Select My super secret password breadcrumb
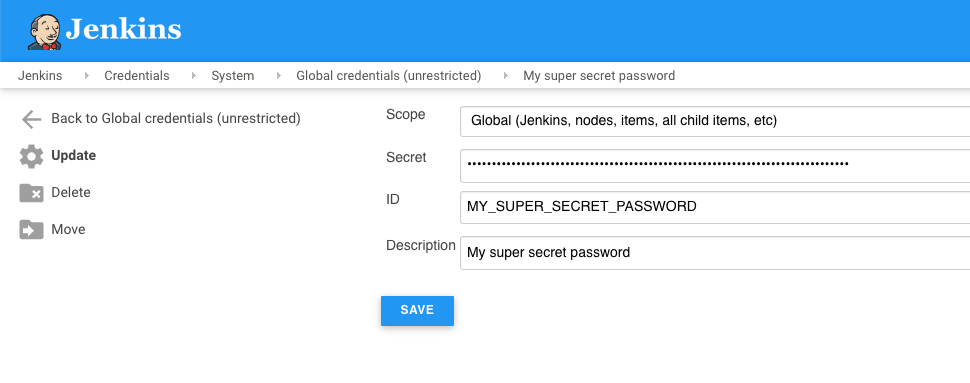 pos(599,75)
